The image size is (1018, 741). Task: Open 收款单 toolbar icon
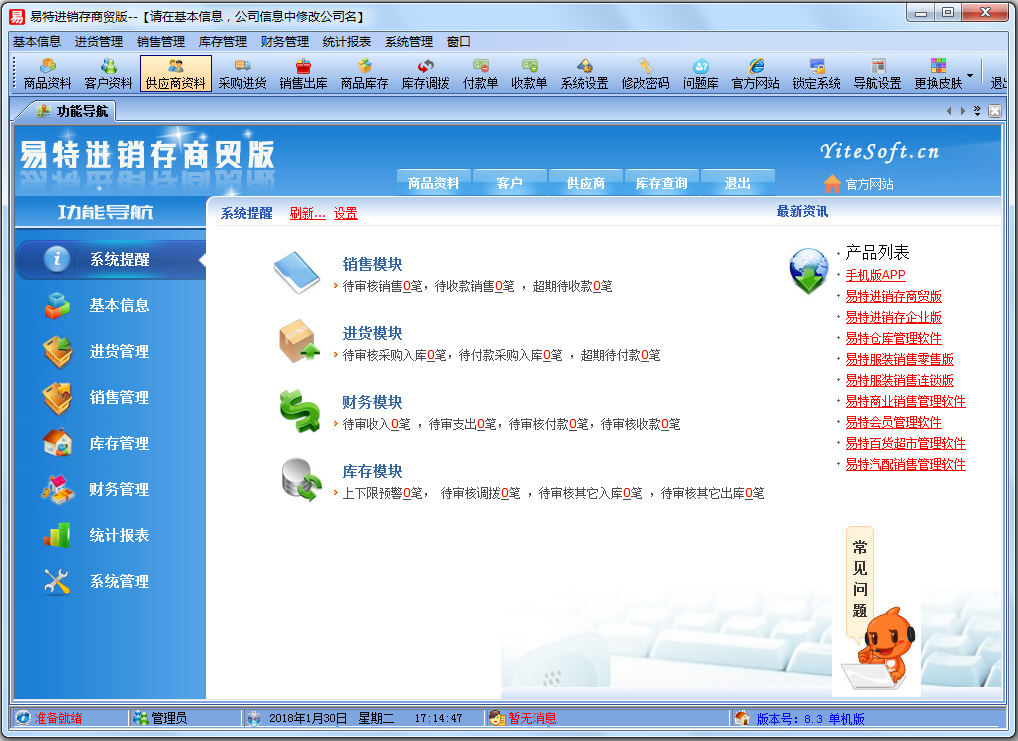529,73
